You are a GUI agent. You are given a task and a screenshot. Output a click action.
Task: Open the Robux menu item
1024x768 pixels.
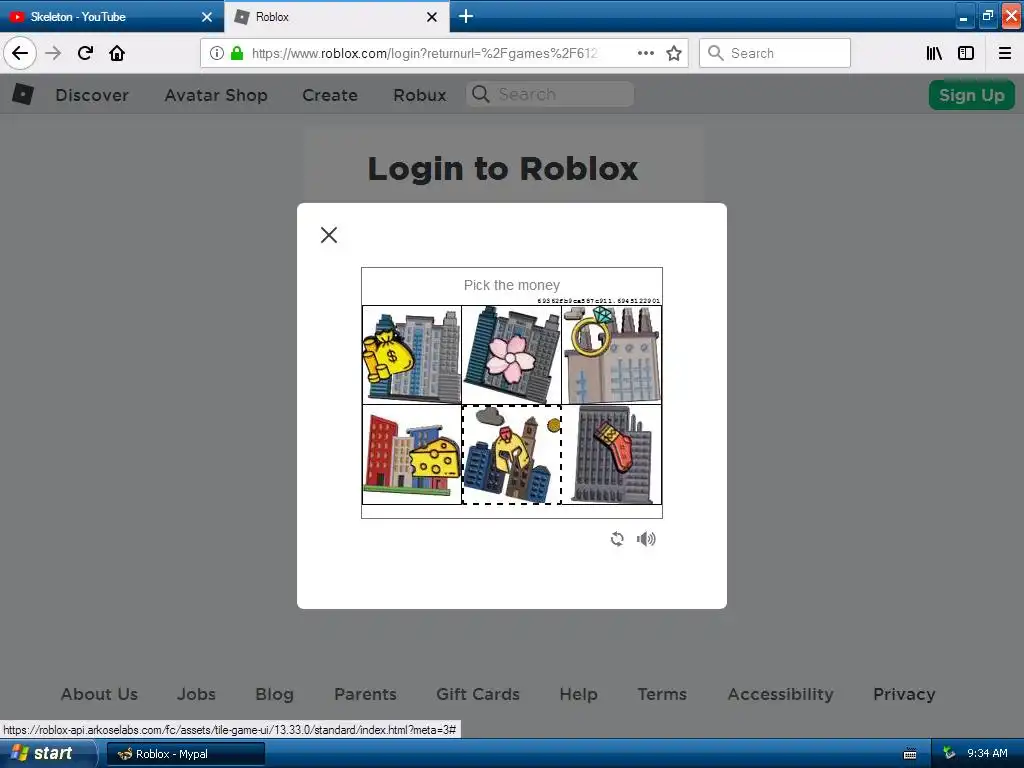pos(420,95)
